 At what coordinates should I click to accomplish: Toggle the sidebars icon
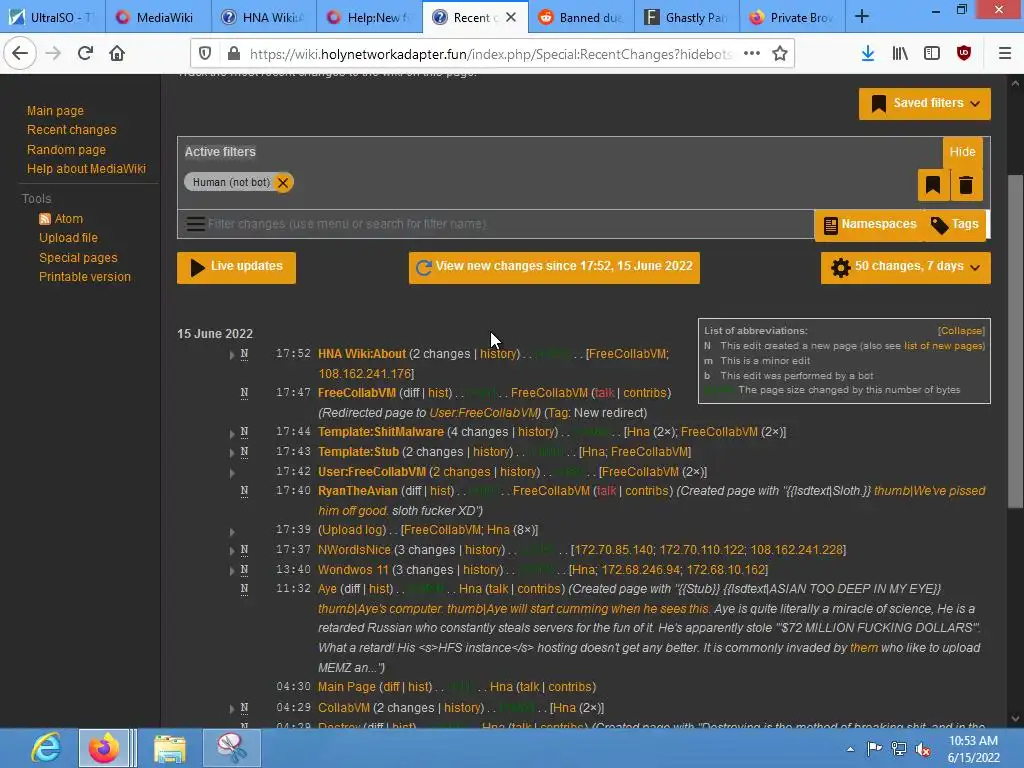pos(932,54)
